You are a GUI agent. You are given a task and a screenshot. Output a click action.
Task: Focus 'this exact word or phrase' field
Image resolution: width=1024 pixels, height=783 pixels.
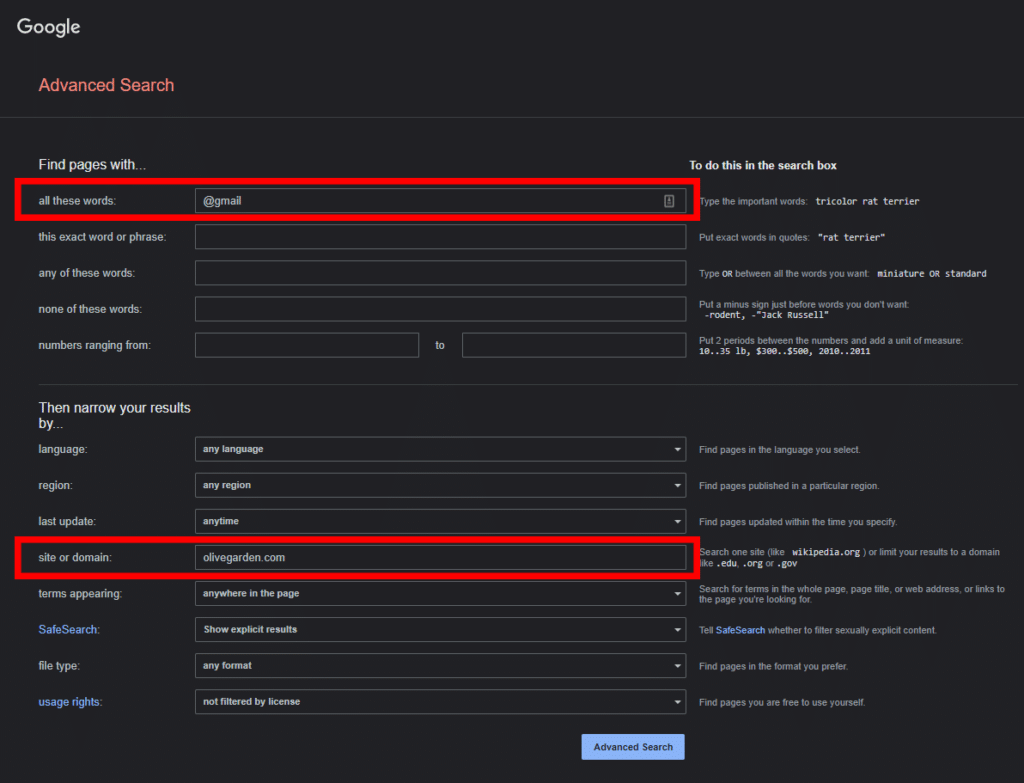440,237
